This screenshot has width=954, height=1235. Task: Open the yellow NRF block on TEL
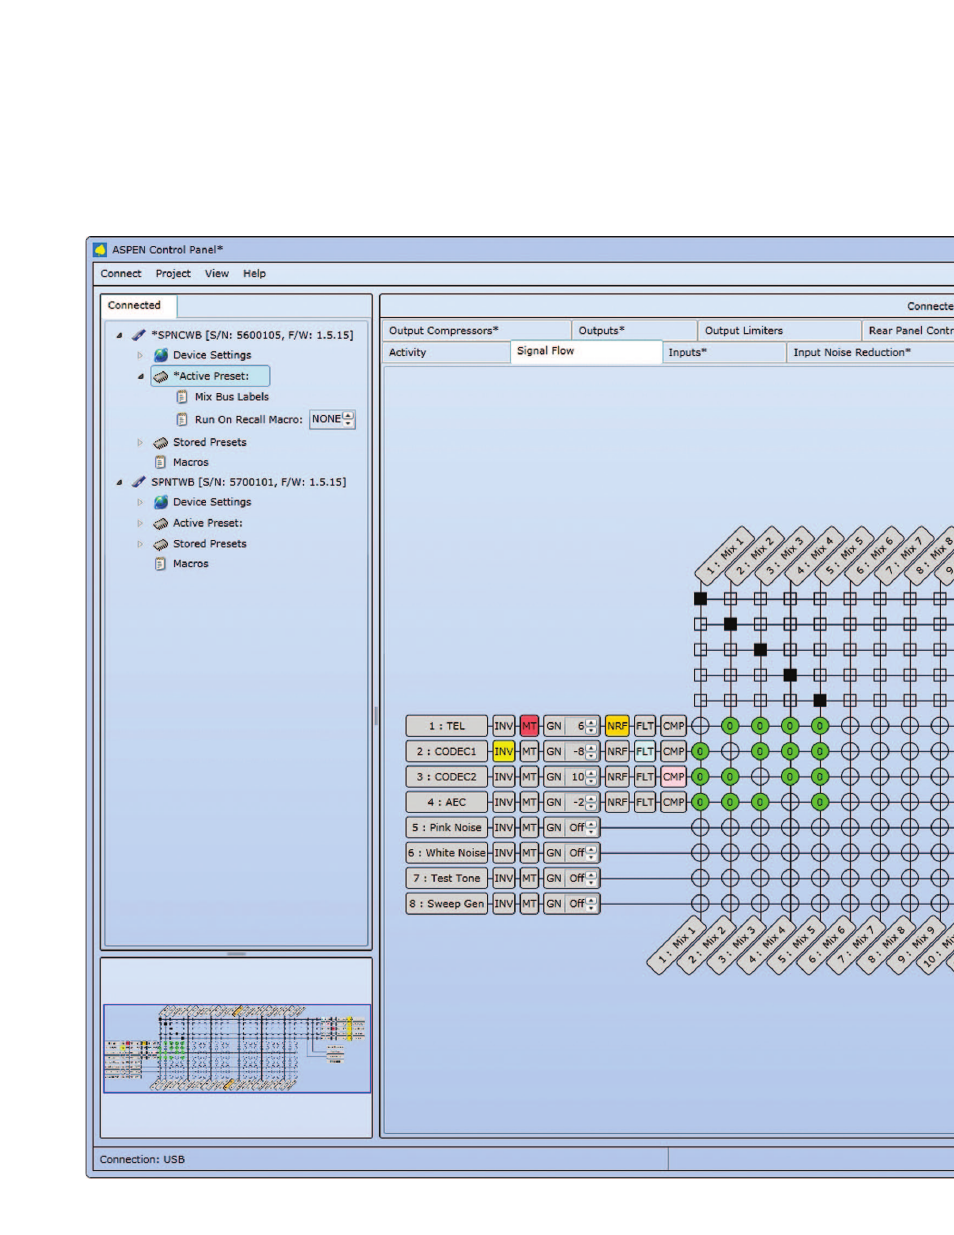tap(617, 726)
